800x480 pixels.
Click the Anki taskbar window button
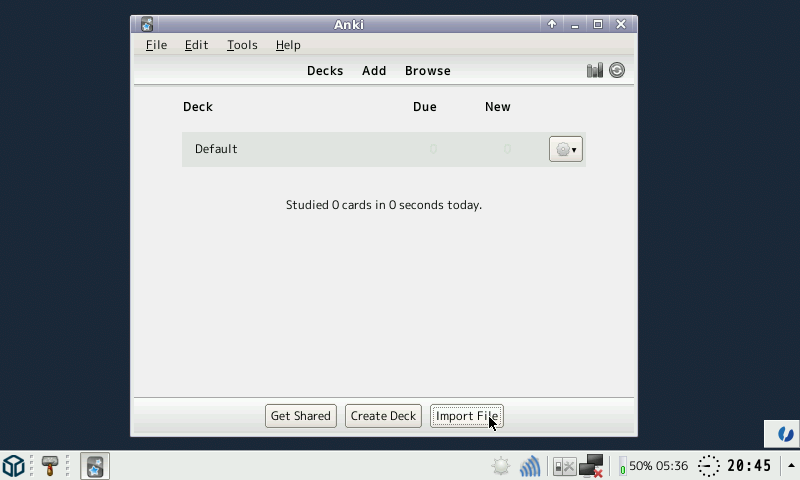coord(95,466)
